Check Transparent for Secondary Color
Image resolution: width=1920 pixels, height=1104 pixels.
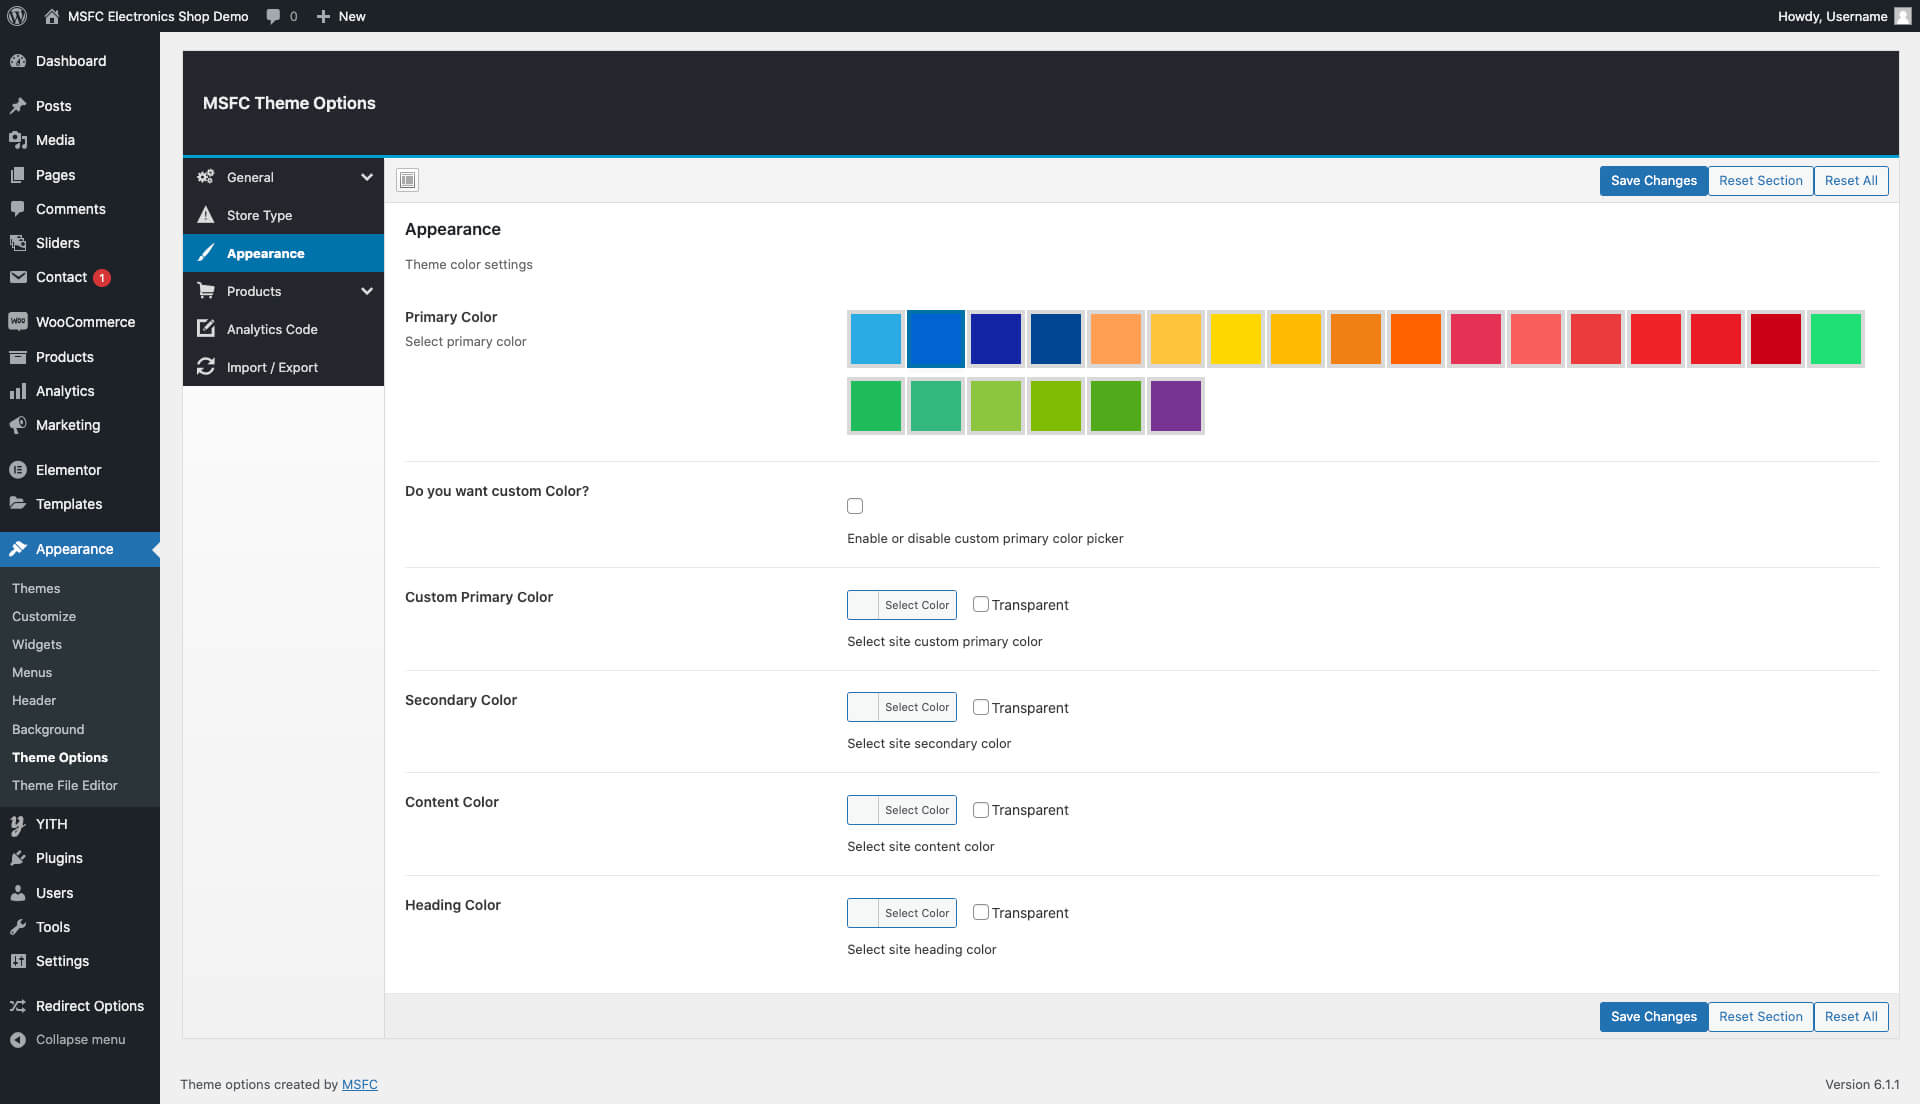point(981,707)
